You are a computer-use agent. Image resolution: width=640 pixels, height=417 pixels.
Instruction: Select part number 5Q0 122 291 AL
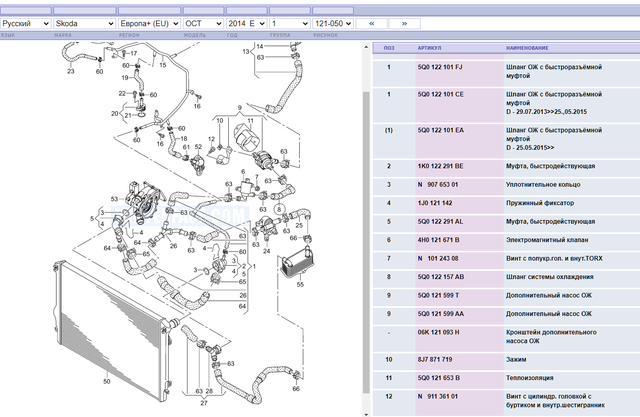(440, 222)
